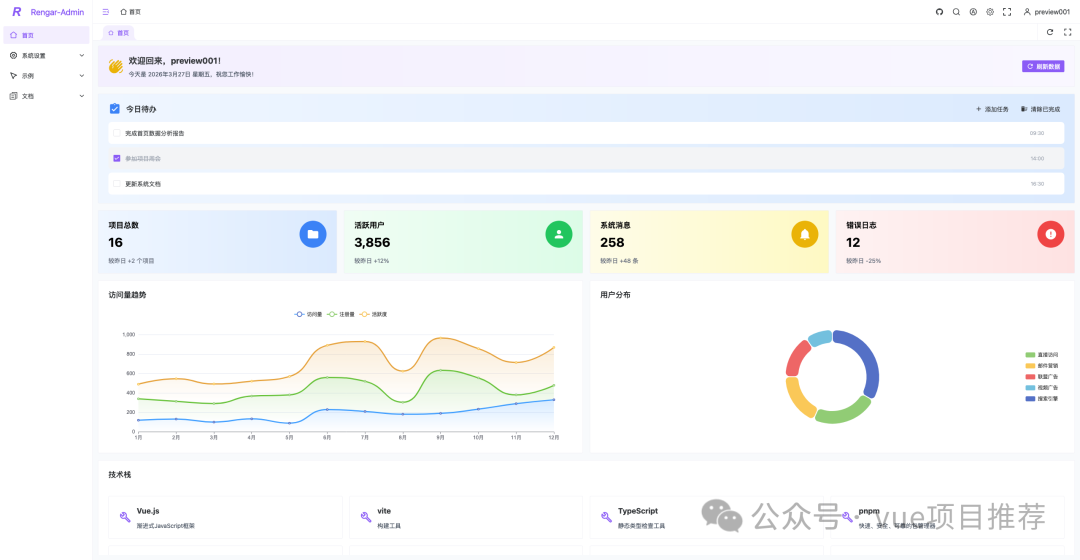Click the green user icon on 活跃用户 card
Image resolution: width=1080 pixels, height=560 pixels.
coord(559,234)
